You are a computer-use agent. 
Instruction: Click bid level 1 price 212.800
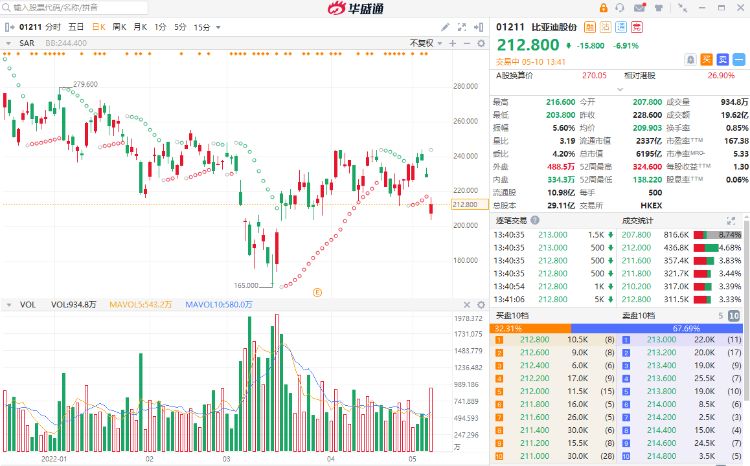tap(535, 340)
